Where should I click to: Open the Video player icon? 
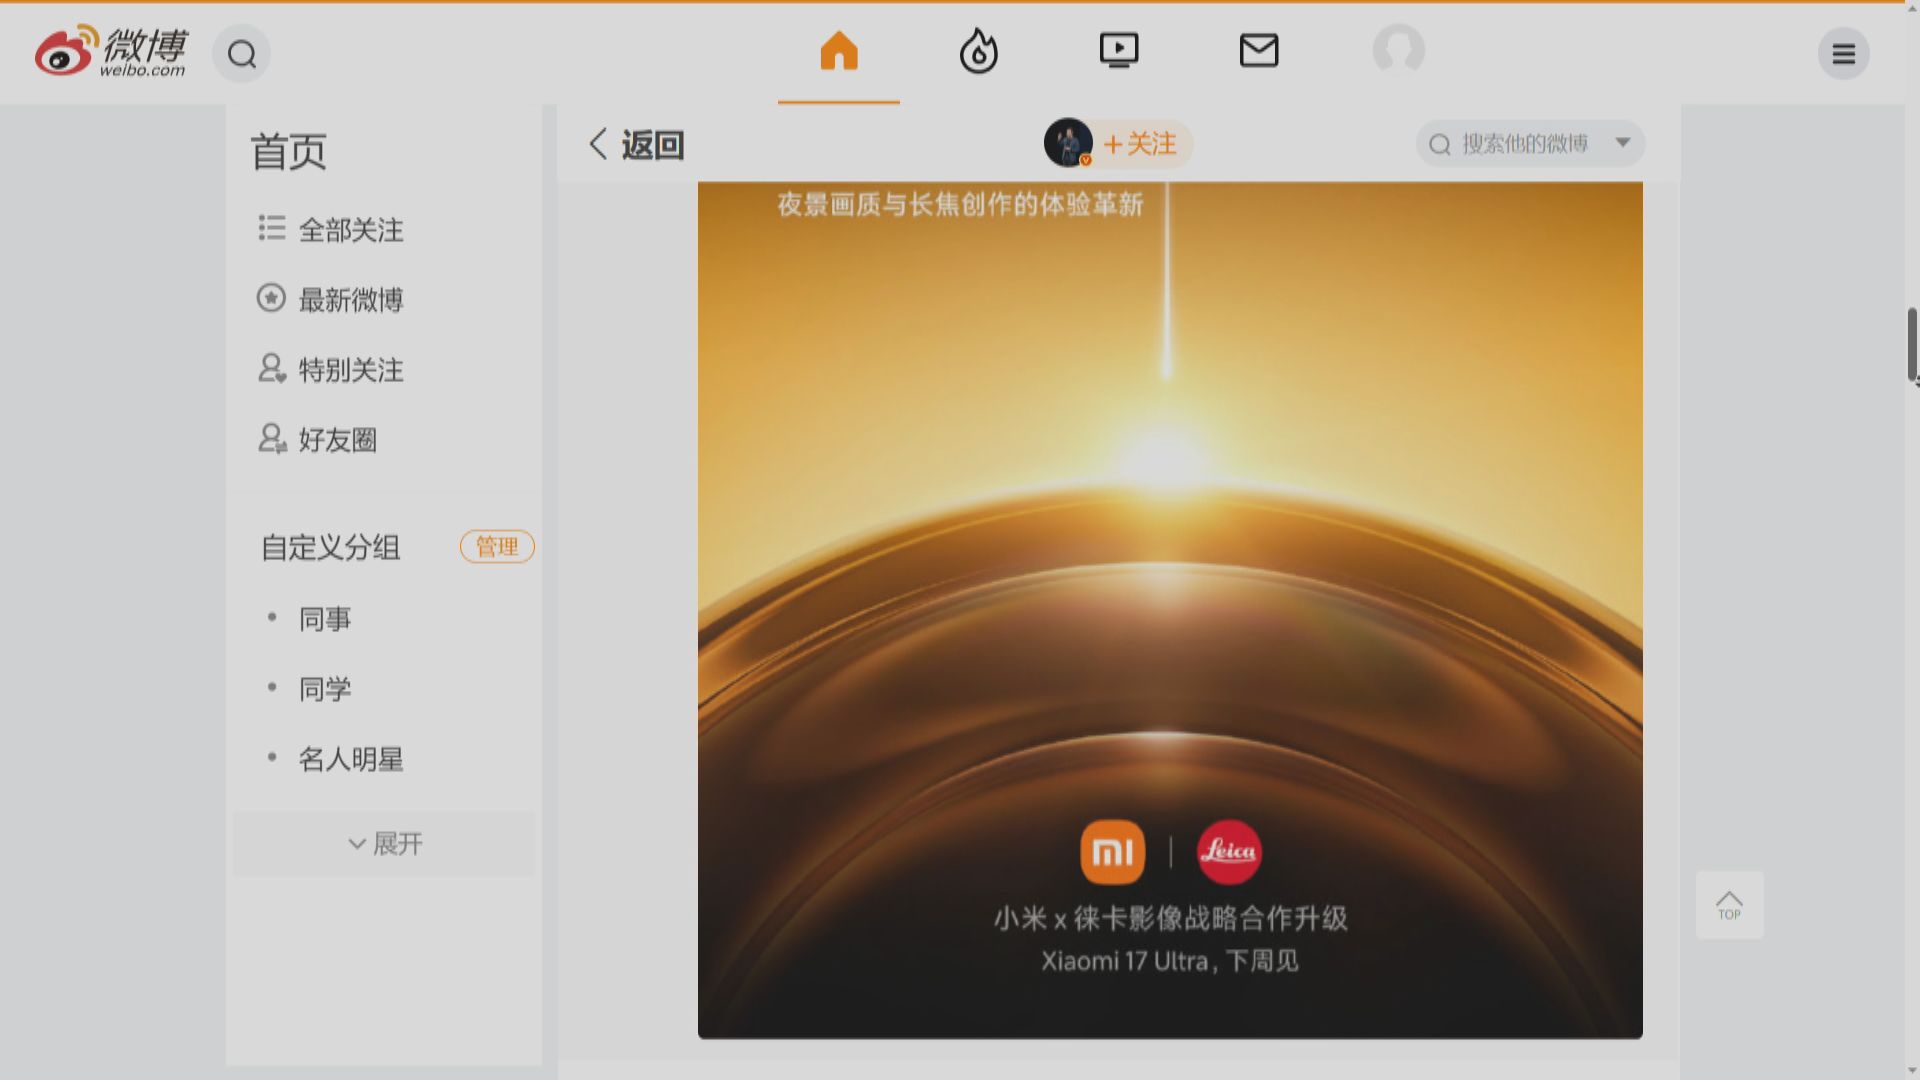(x=1118, y=51)
